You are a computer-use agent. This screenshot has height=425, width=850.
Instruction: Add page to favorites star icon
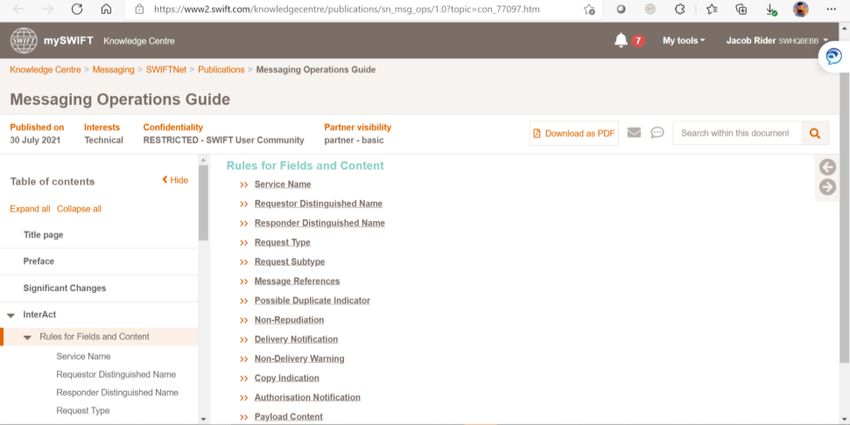coord(589,9)
